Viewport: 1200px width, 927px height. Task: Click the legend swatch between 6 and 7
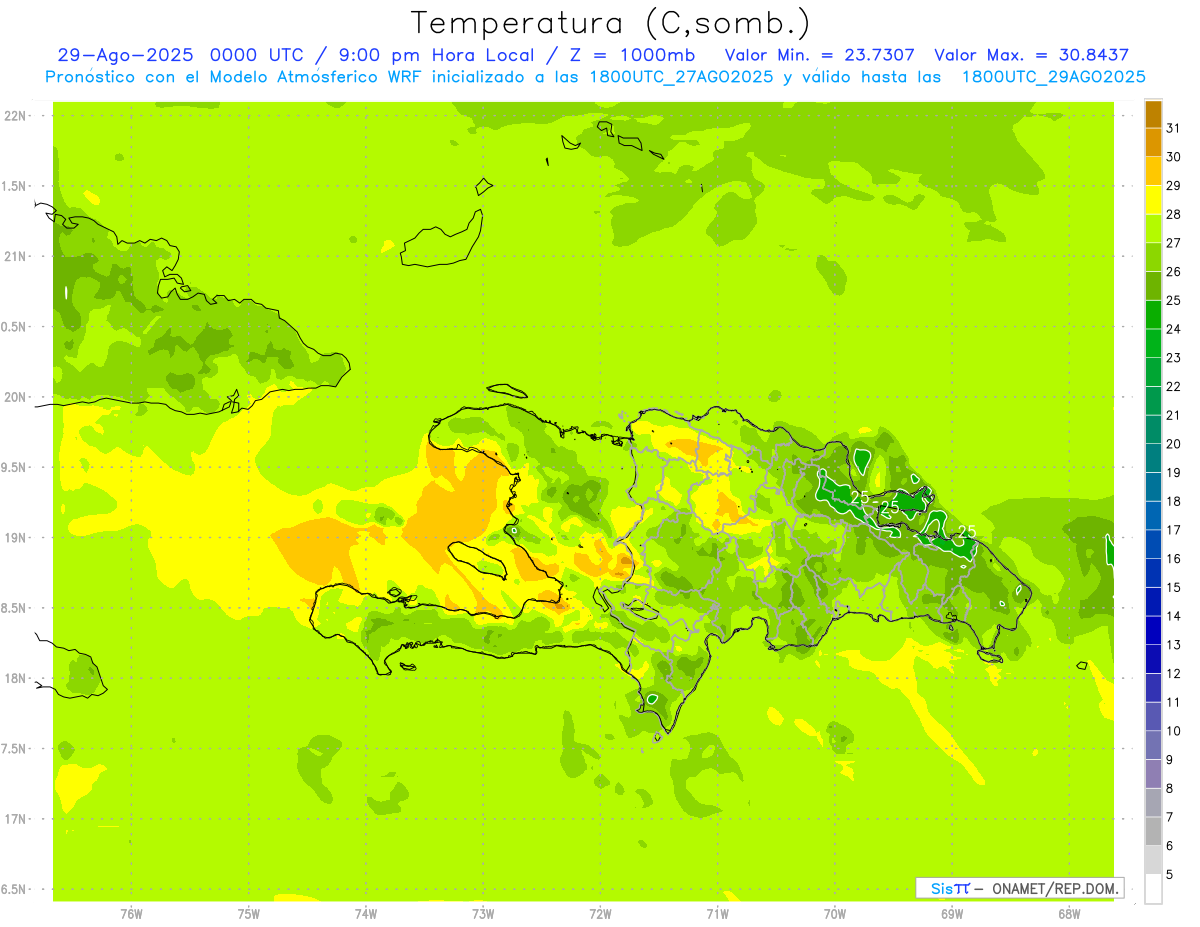1153,831
